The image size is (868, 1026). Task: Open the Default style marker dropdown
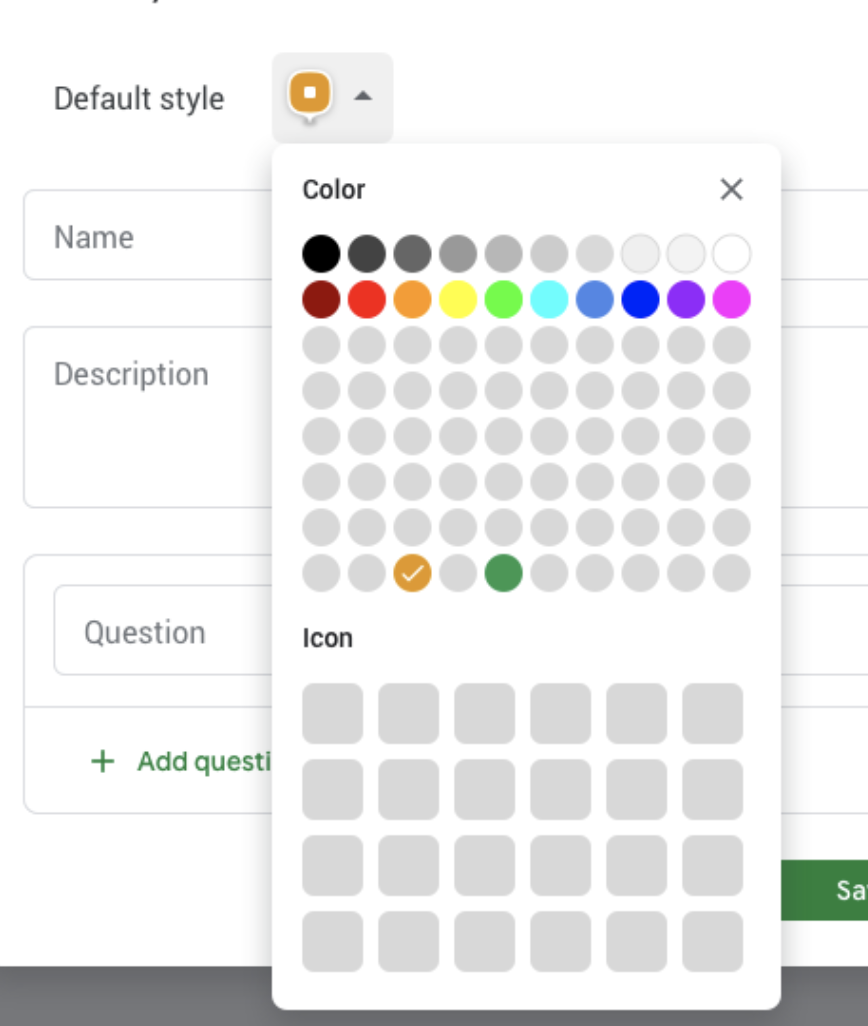[x=332, y=97]
